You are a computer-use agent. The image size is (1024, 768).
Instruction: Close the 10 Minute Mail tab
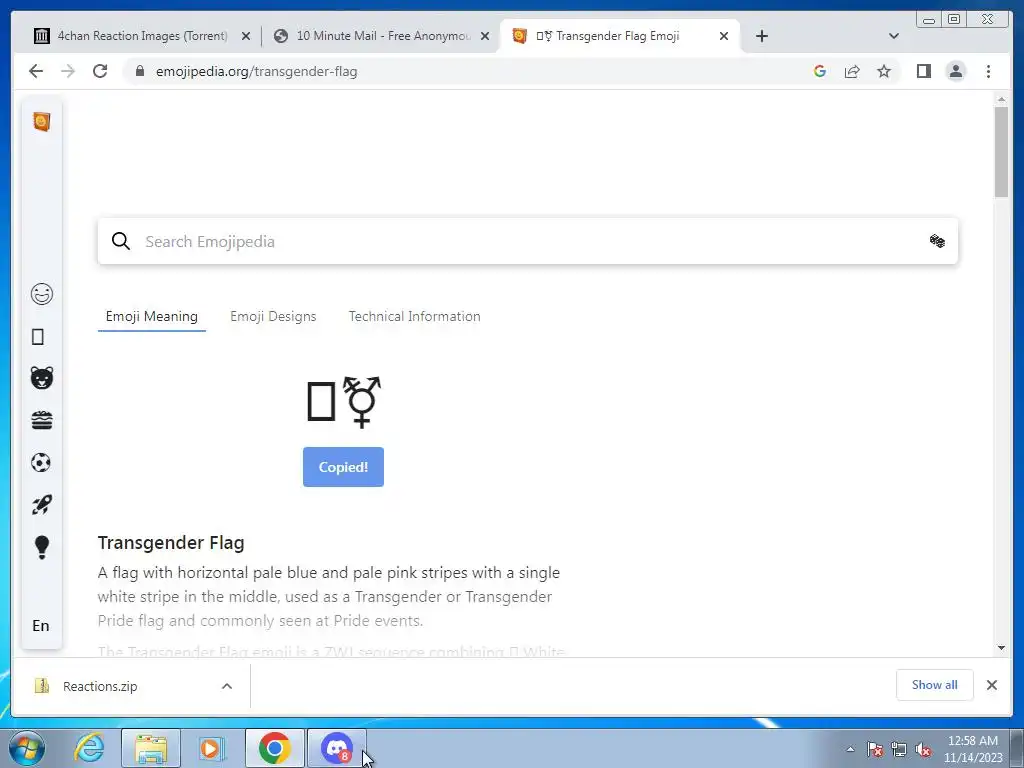click(x=485, y=36)
